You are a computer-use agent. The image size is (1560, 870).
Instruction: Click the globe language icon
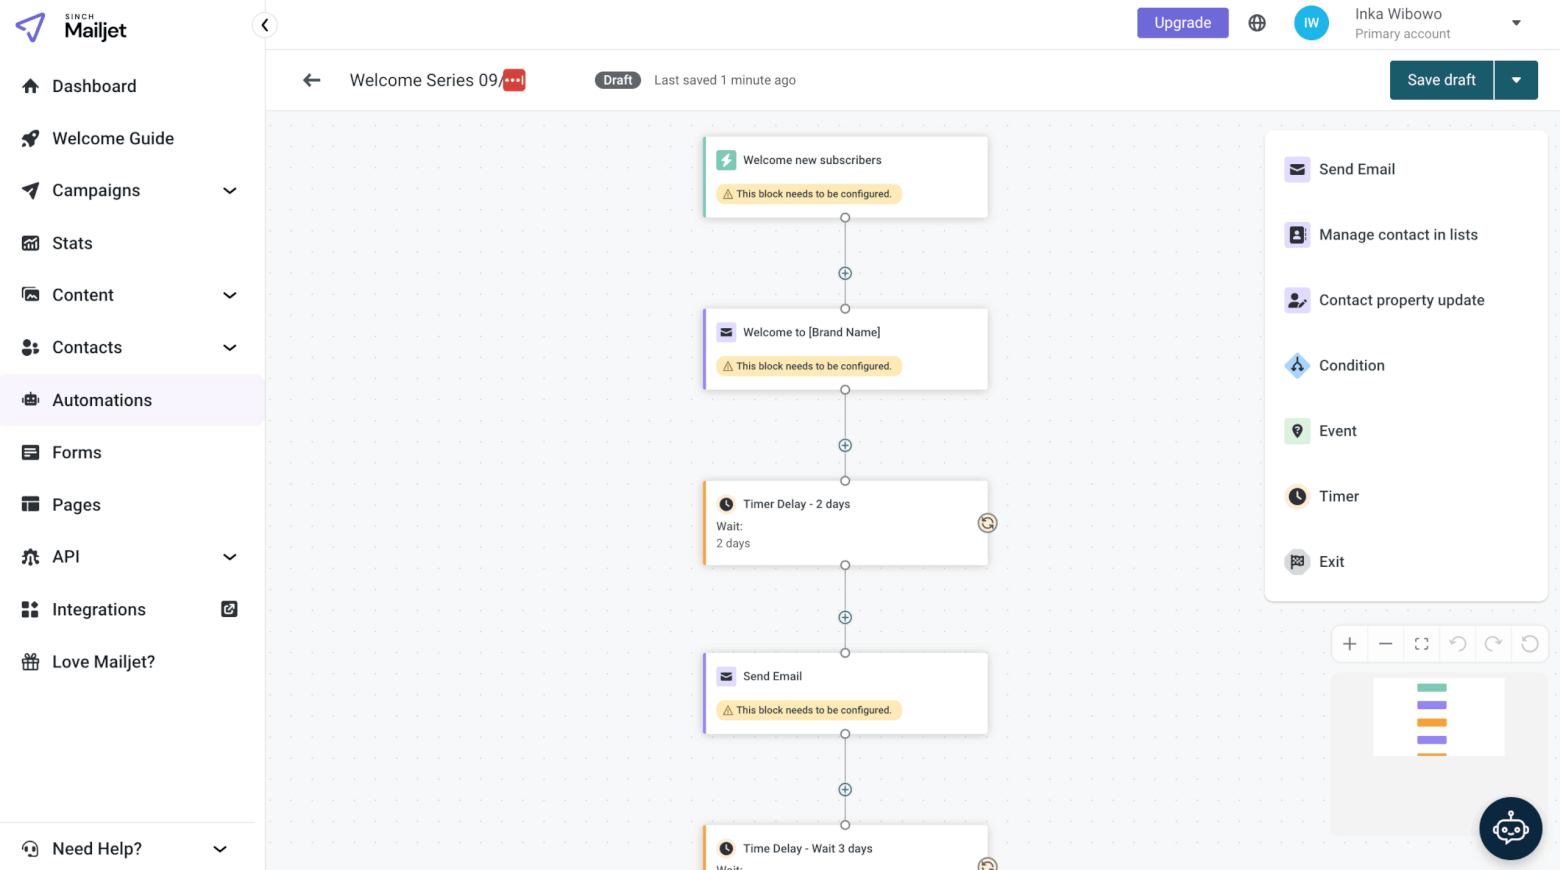pyautogui.click(x=1257, y=23)
